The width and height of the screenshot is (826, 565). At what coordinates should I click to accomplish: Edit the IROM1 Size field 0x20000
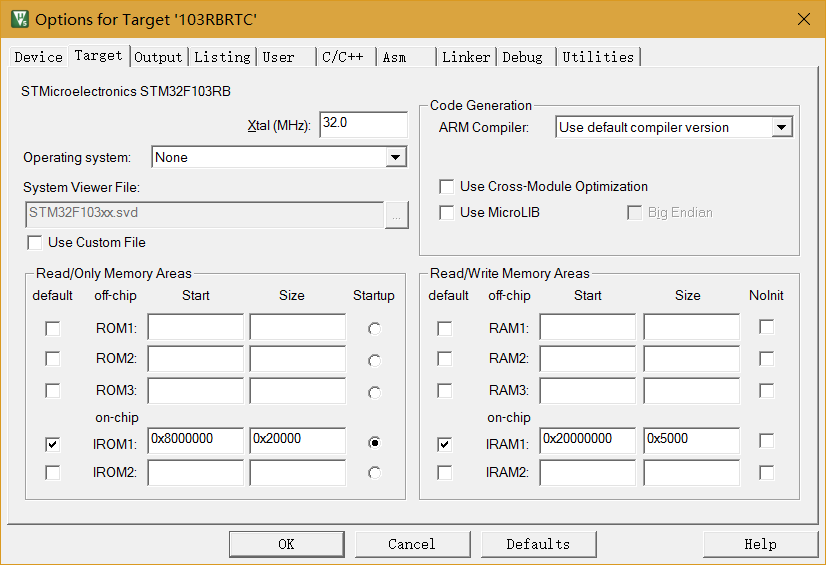298,440
